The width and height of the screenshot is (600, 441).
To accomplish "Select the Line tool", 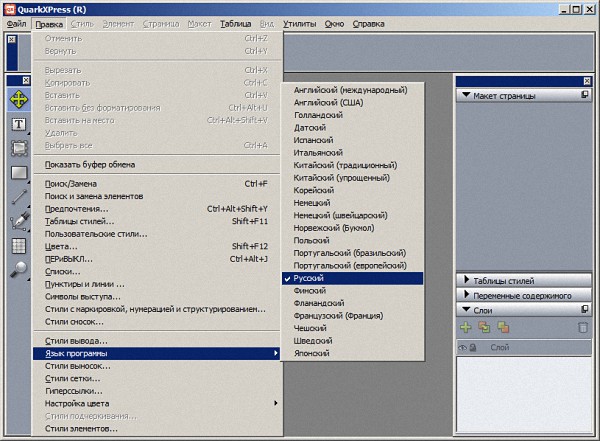I will (18, 196).
